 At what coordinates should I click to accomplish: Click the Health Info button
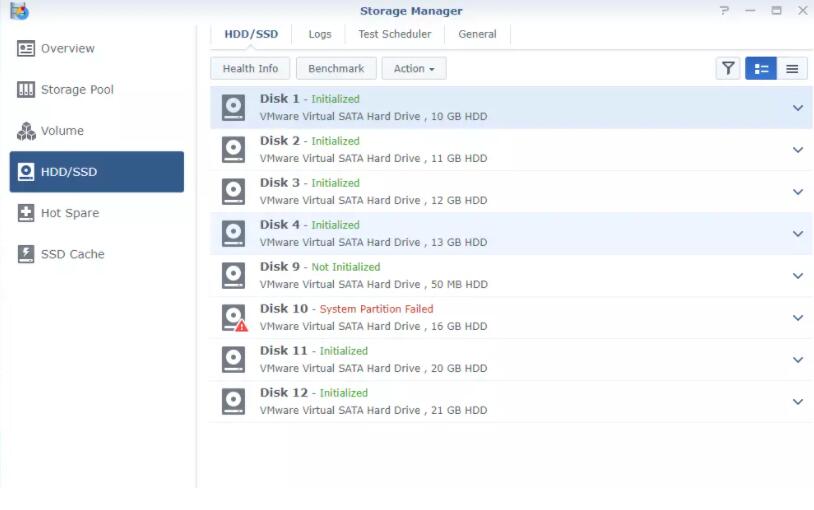tap(250, 68)
